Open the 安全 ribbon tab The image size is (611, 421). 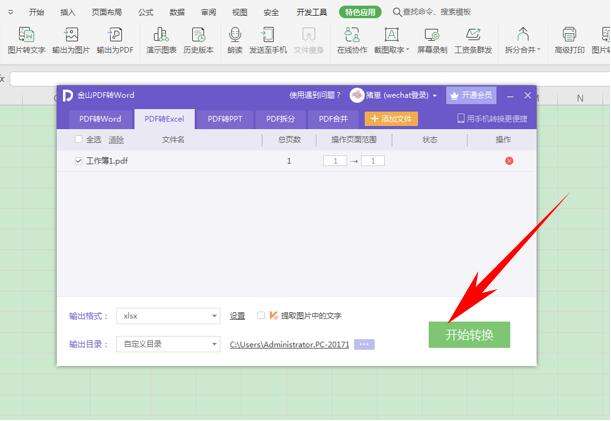tap(271, 12)
